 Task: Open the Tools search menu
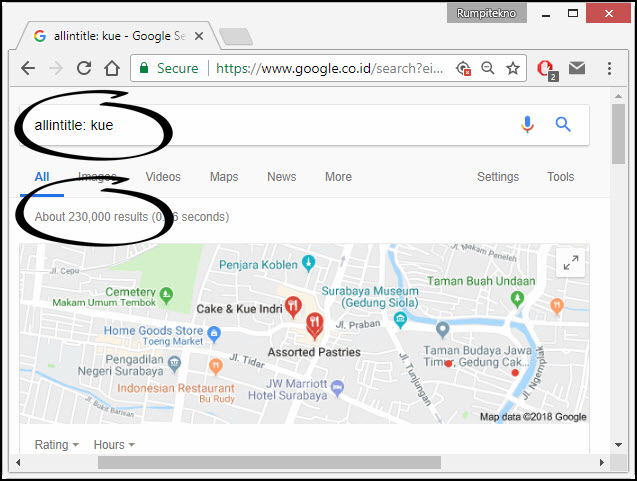click(560, 177)
